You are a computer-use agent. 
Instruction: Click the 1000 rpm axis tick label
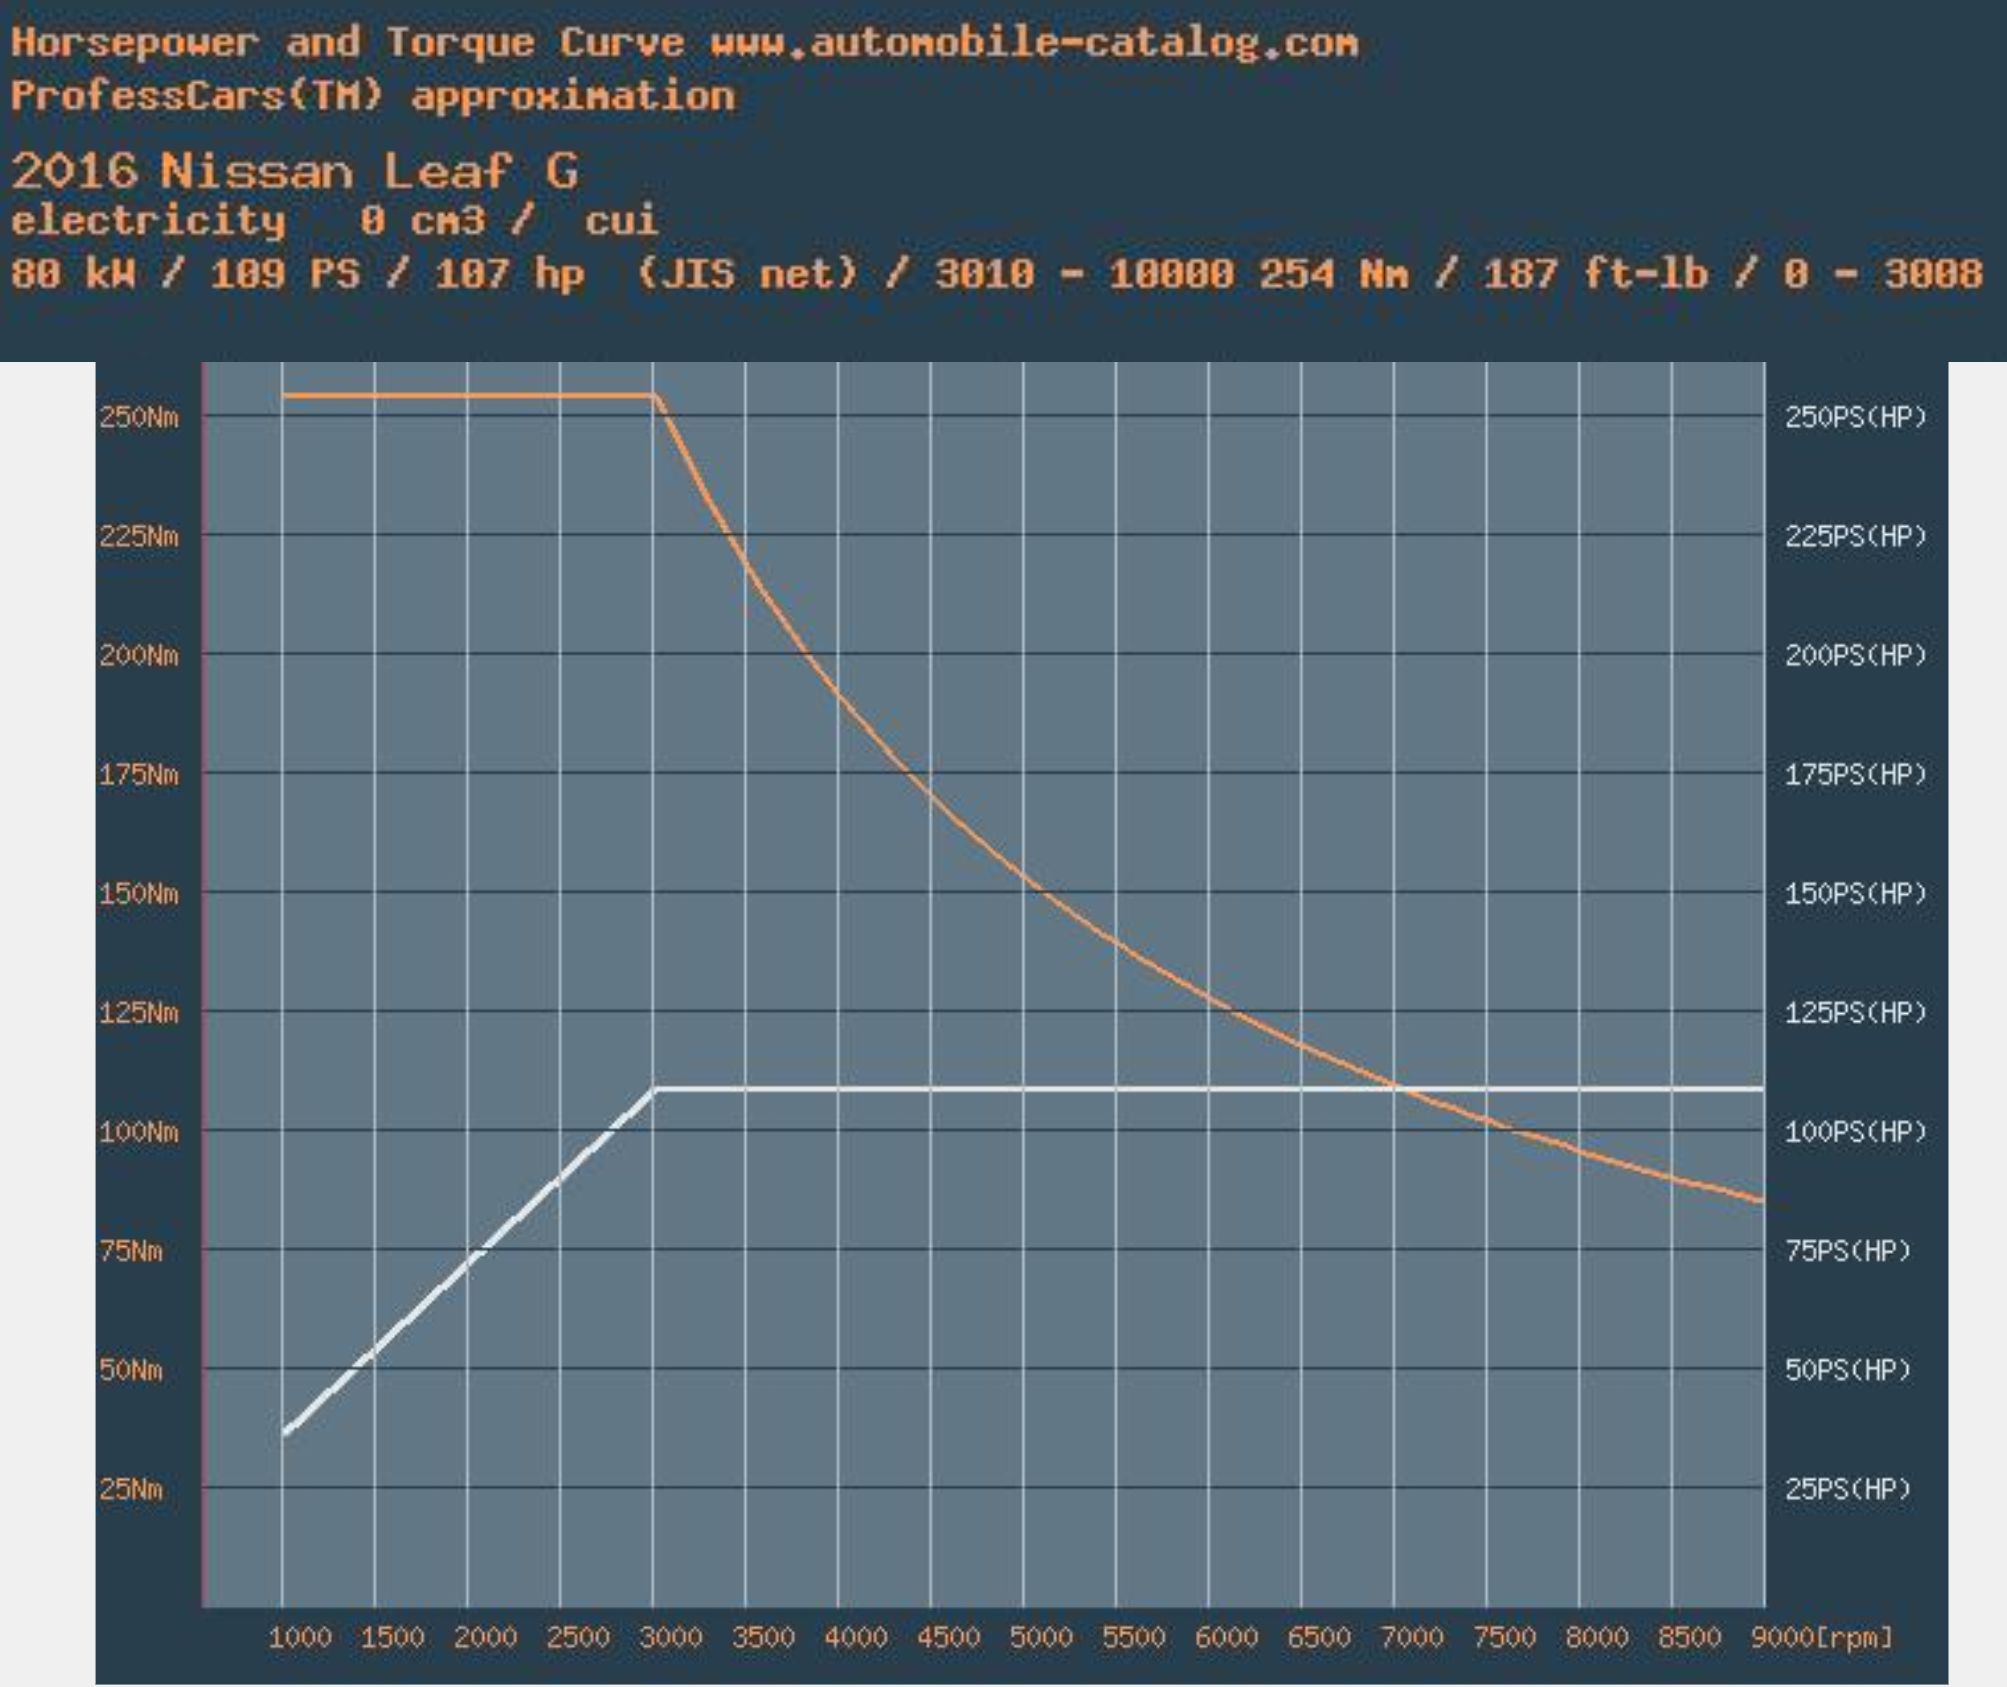299,1638
